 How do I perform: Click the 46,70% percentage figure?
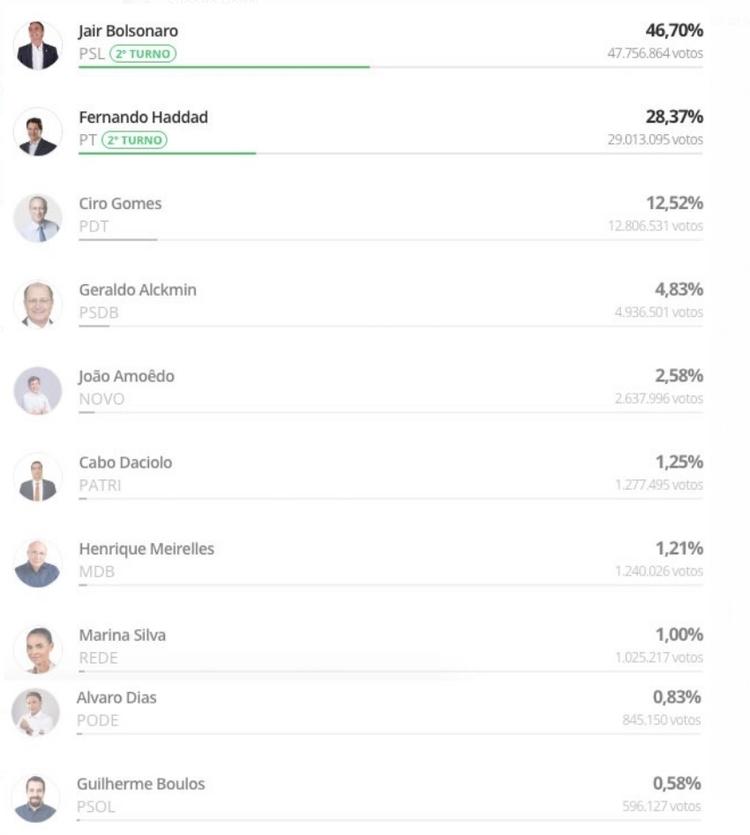coord(674,31)
